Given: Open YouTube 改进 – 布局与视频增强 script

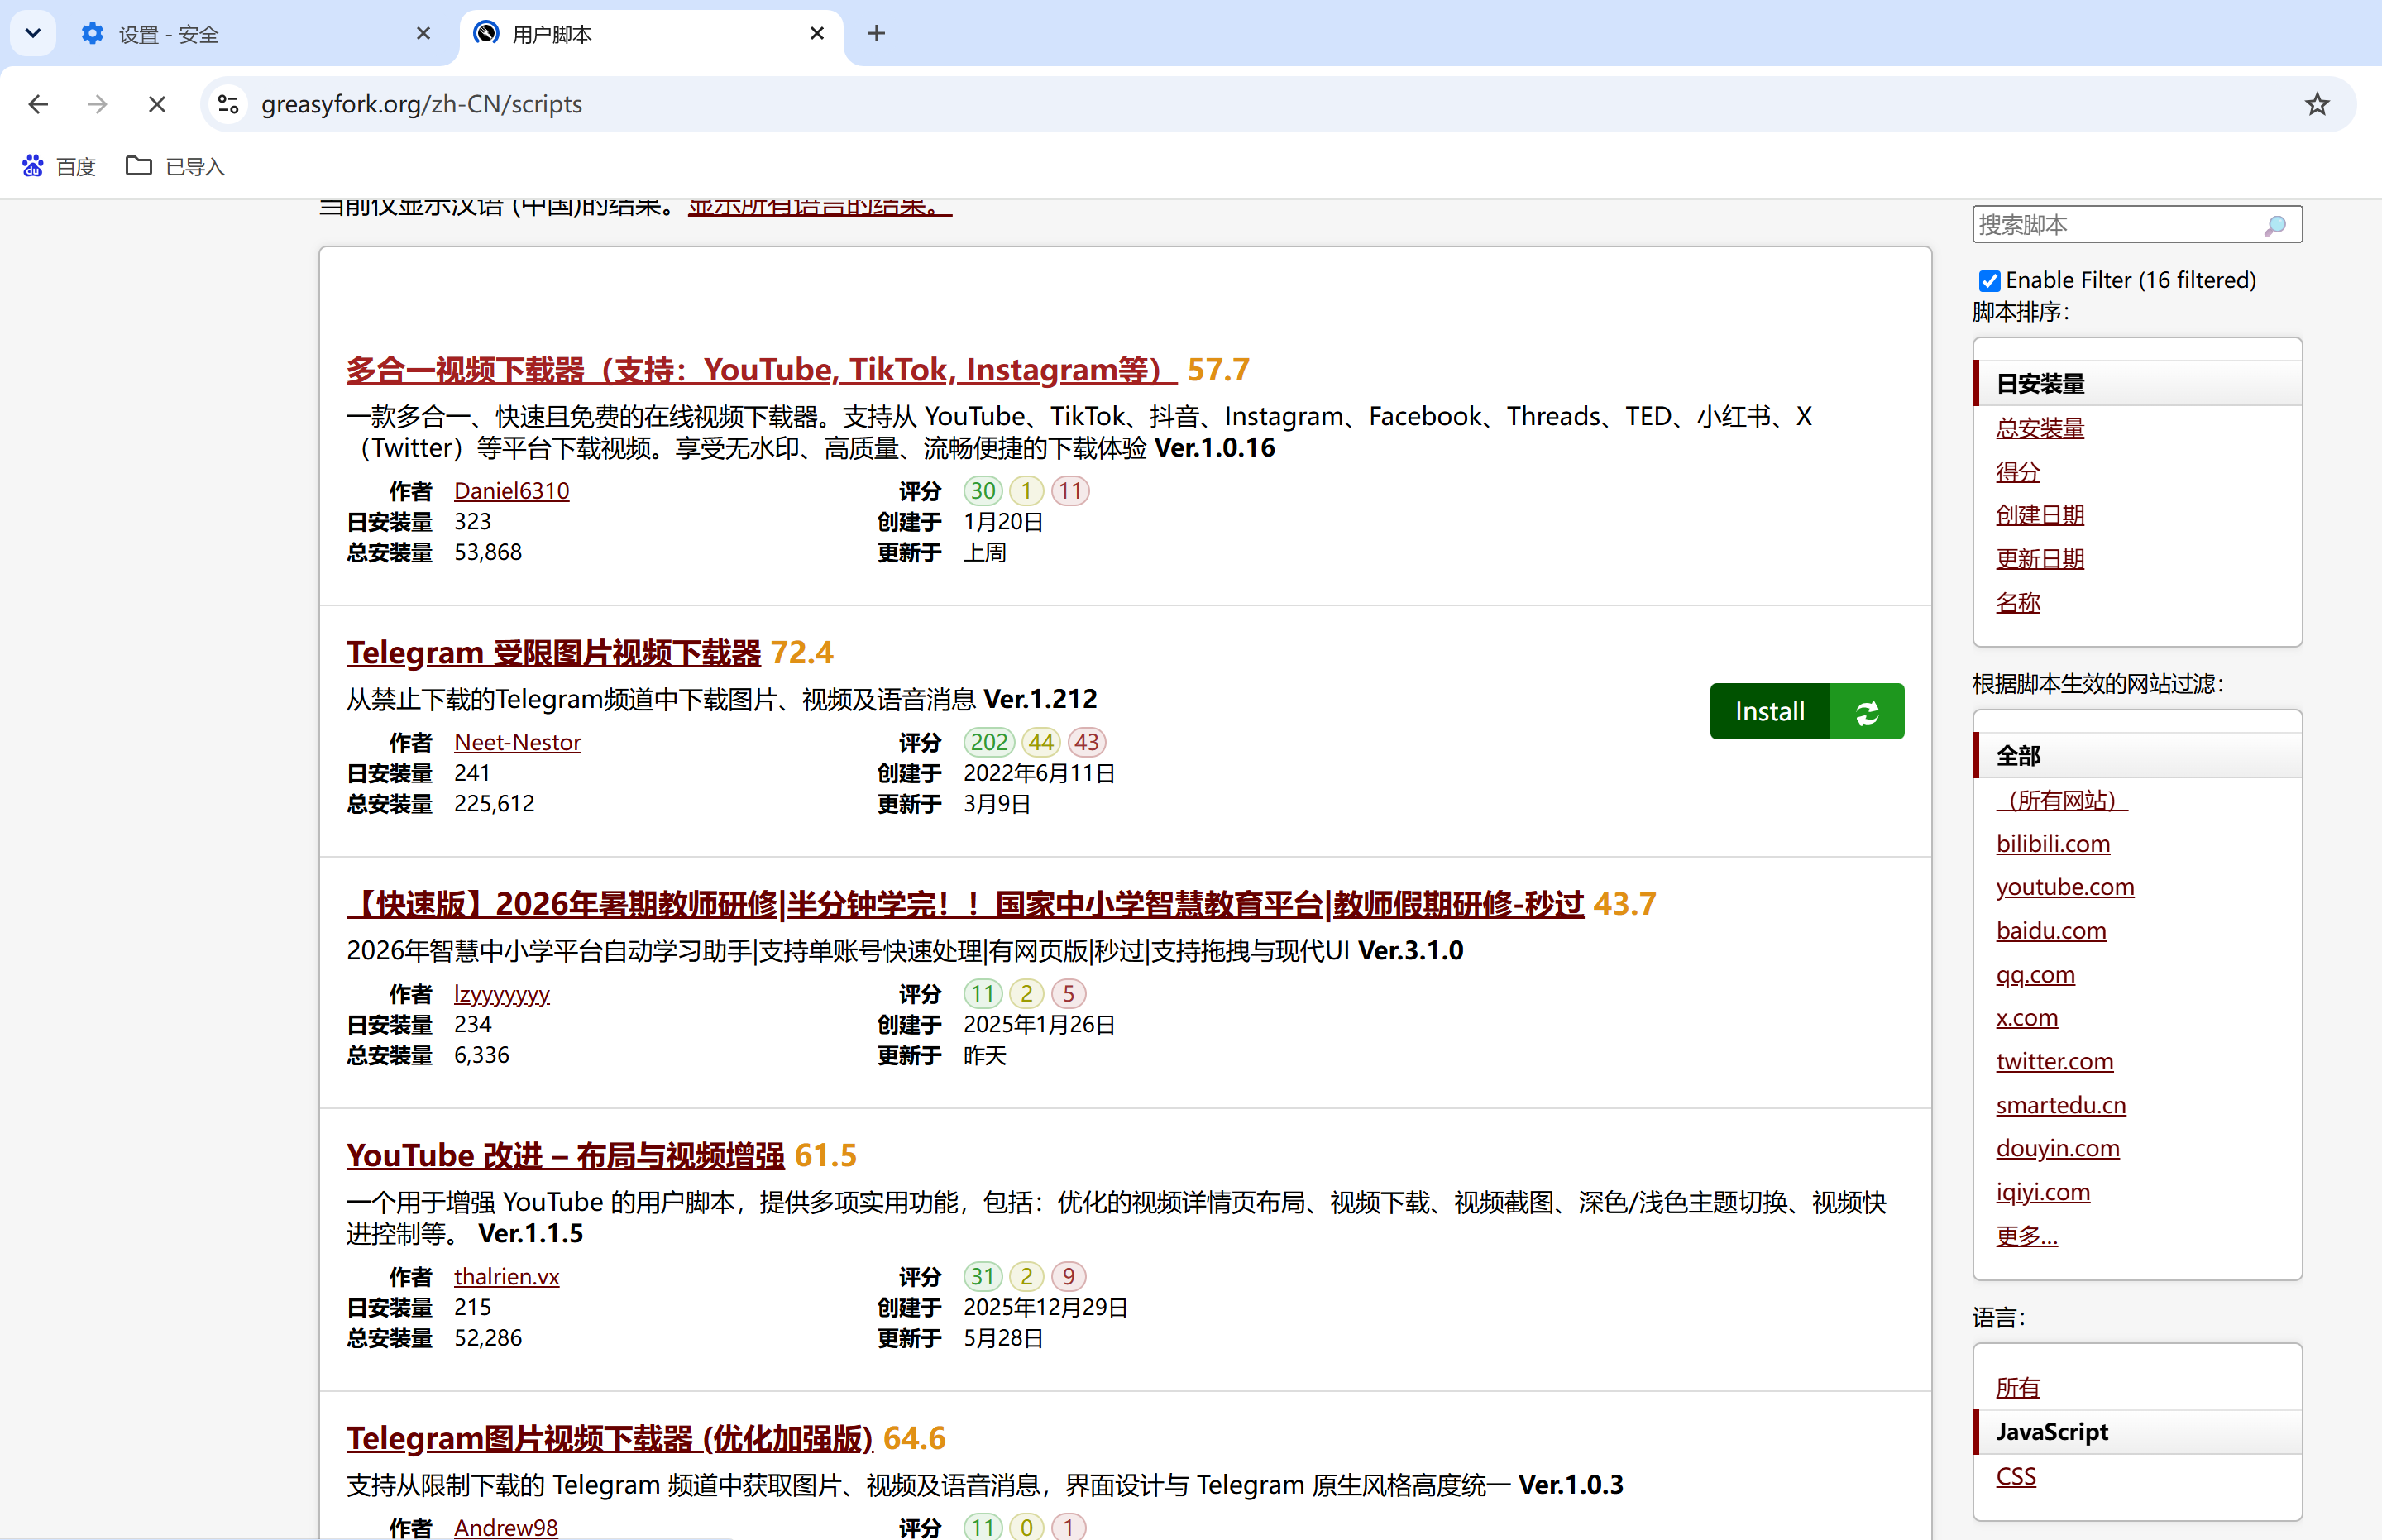Looking at the screenshot, I should pyautogui.click(x=565, y=1156).
